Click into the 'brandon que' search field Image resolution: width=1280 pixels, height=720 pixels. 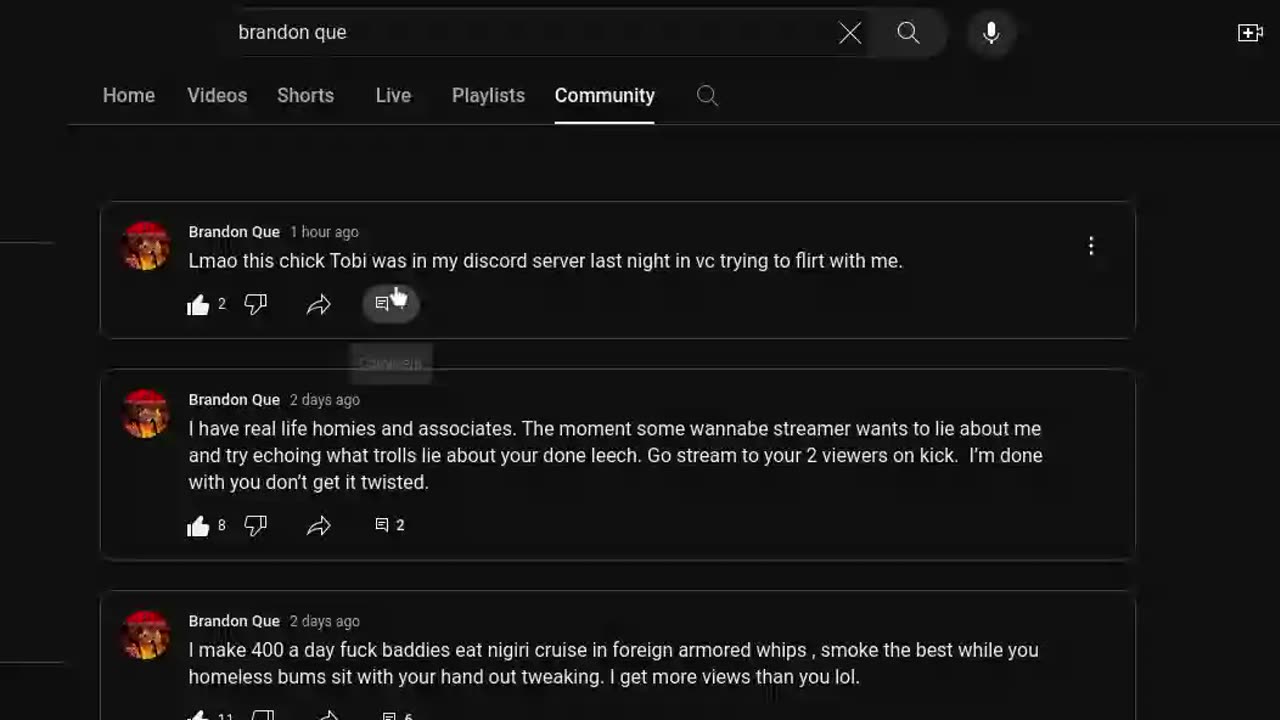coord(530,33)
